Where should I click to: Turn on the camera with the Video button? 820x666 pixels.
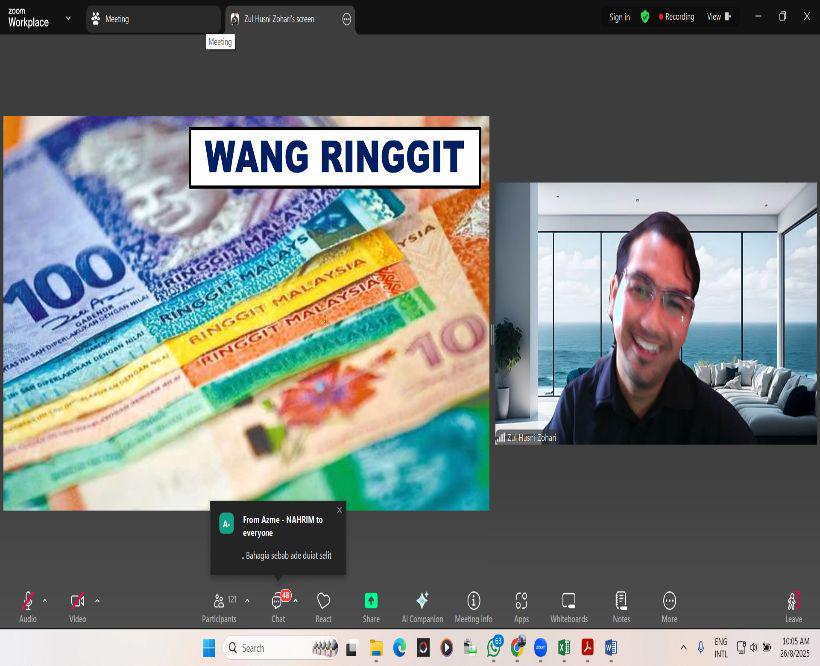pos(77,603)
